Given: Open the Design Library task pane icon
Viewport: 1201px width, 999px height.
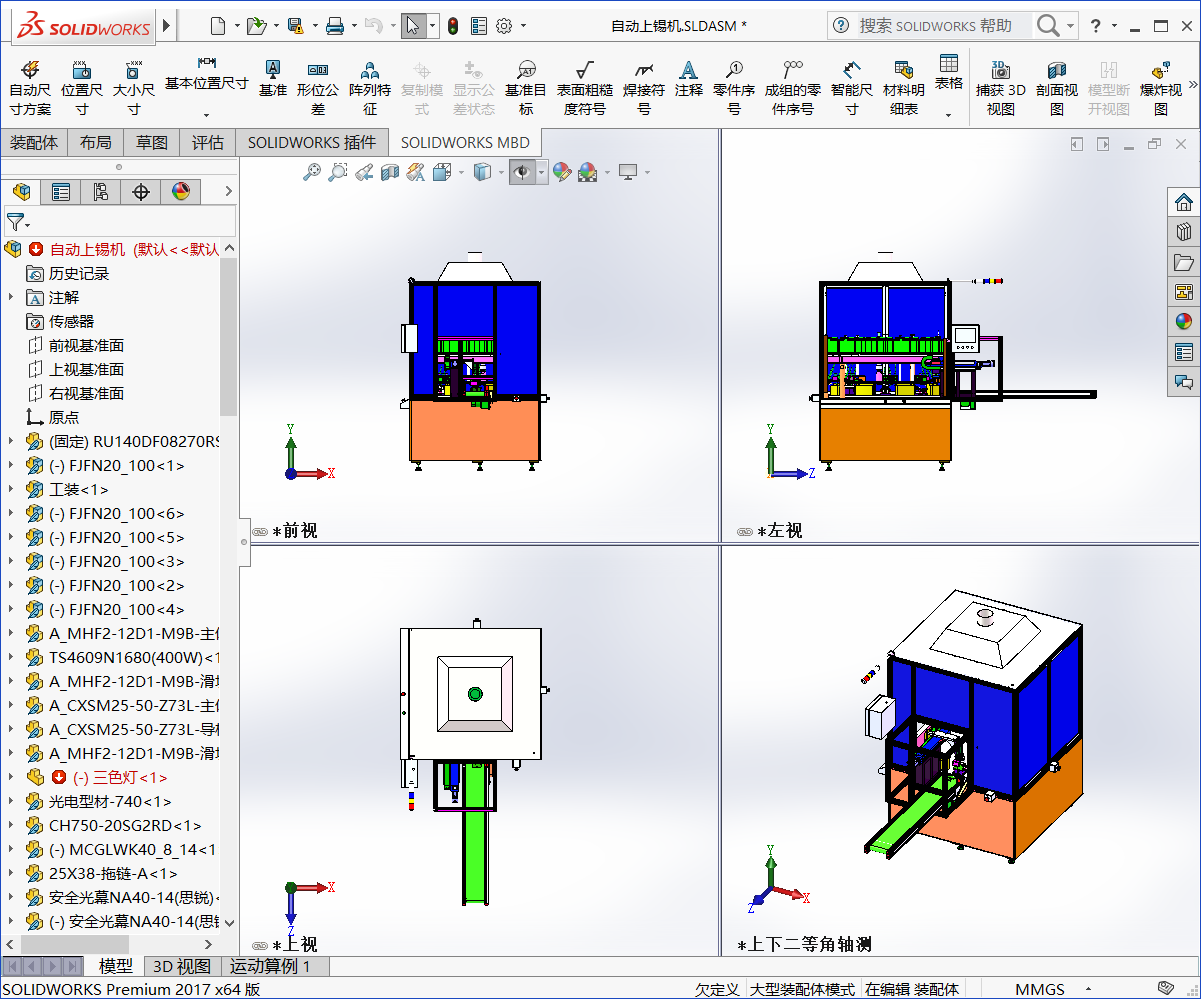Looking at the screenshot, I should [x=1184, y=232].
